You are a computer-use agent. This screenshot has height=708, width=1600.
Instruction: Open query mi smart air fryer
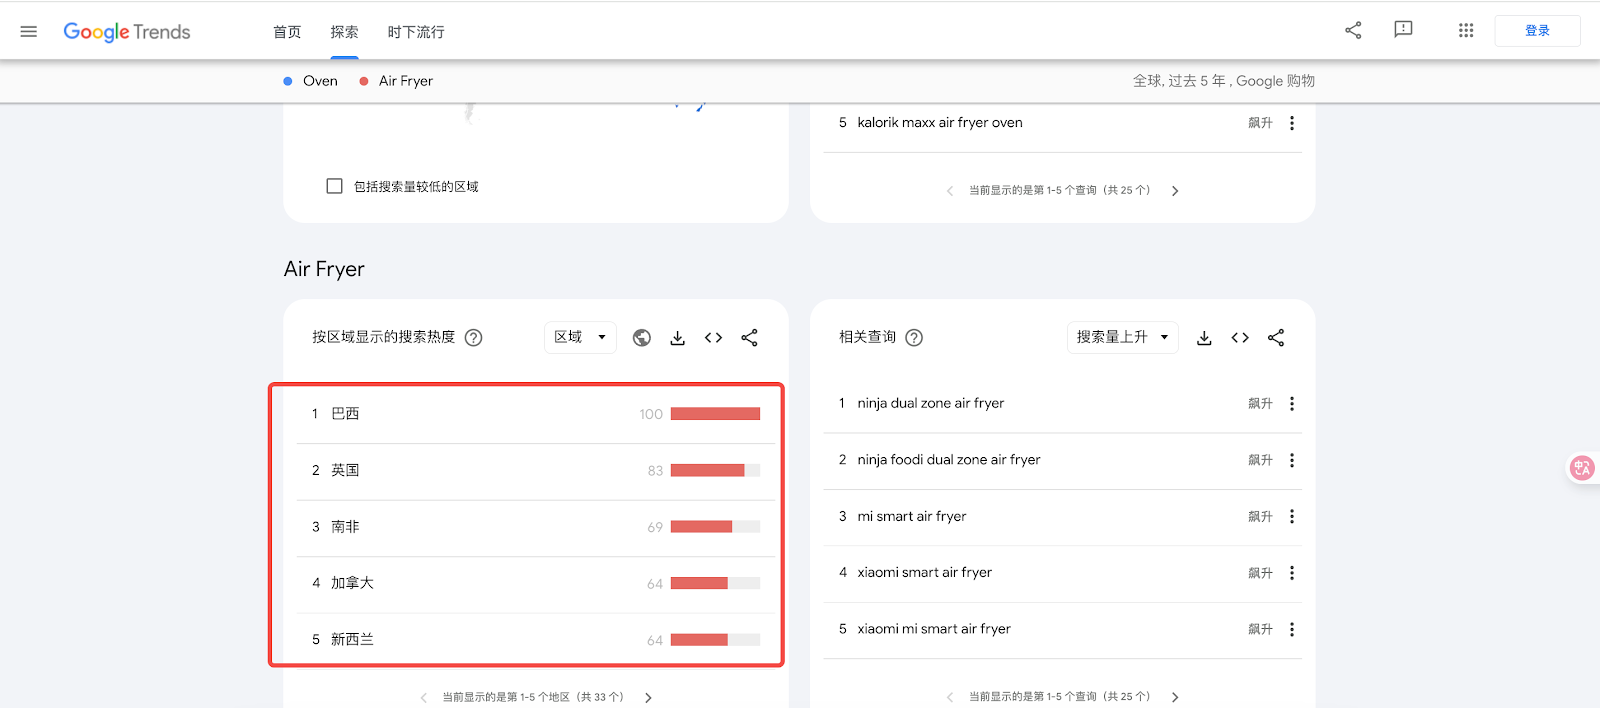tap(912, 516)
